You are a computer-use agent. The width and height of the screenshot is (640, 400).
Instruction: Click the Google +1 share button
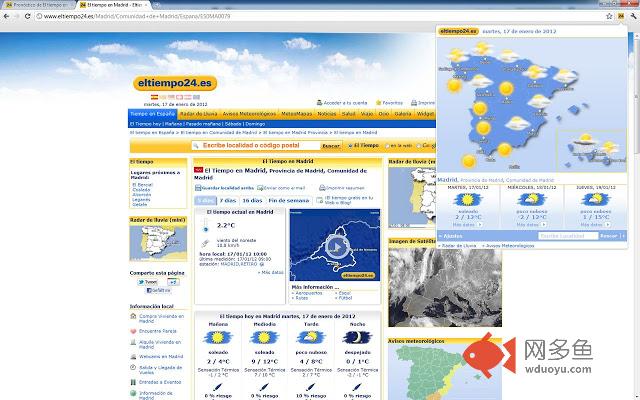click(x=173, y=282)
